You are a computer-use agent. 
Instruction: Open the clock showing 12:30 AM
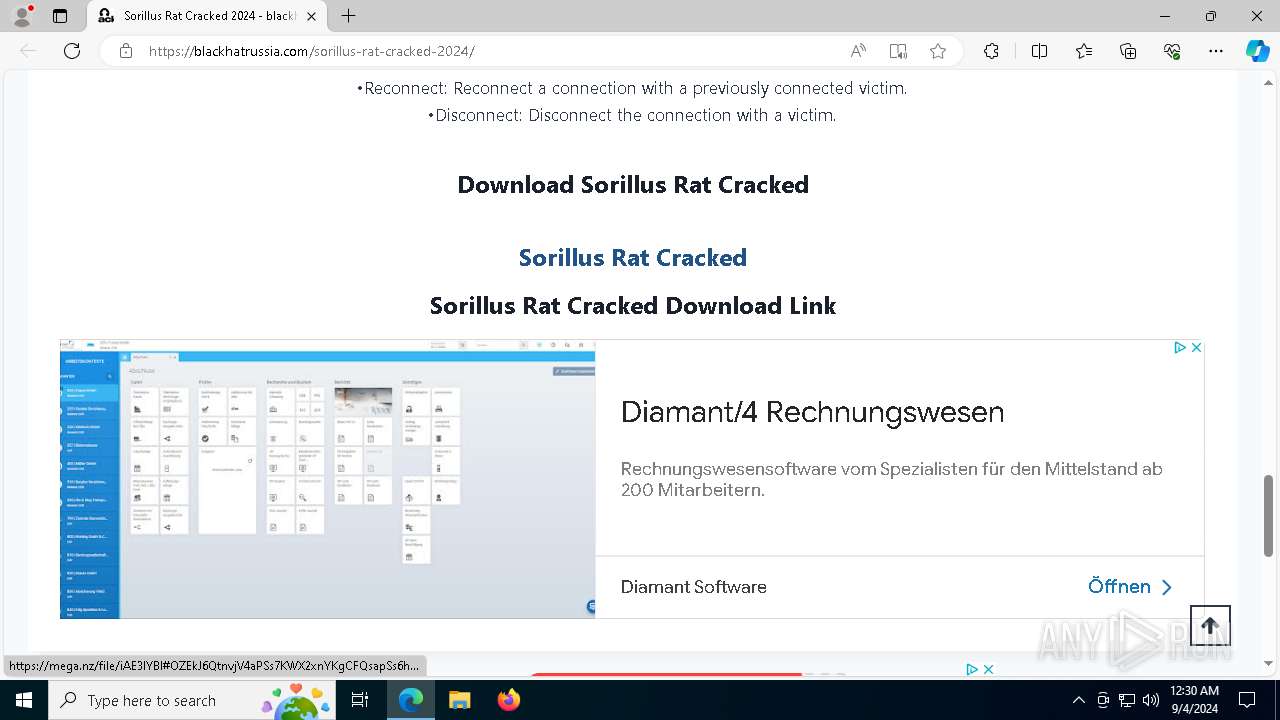coord(1194,700)
